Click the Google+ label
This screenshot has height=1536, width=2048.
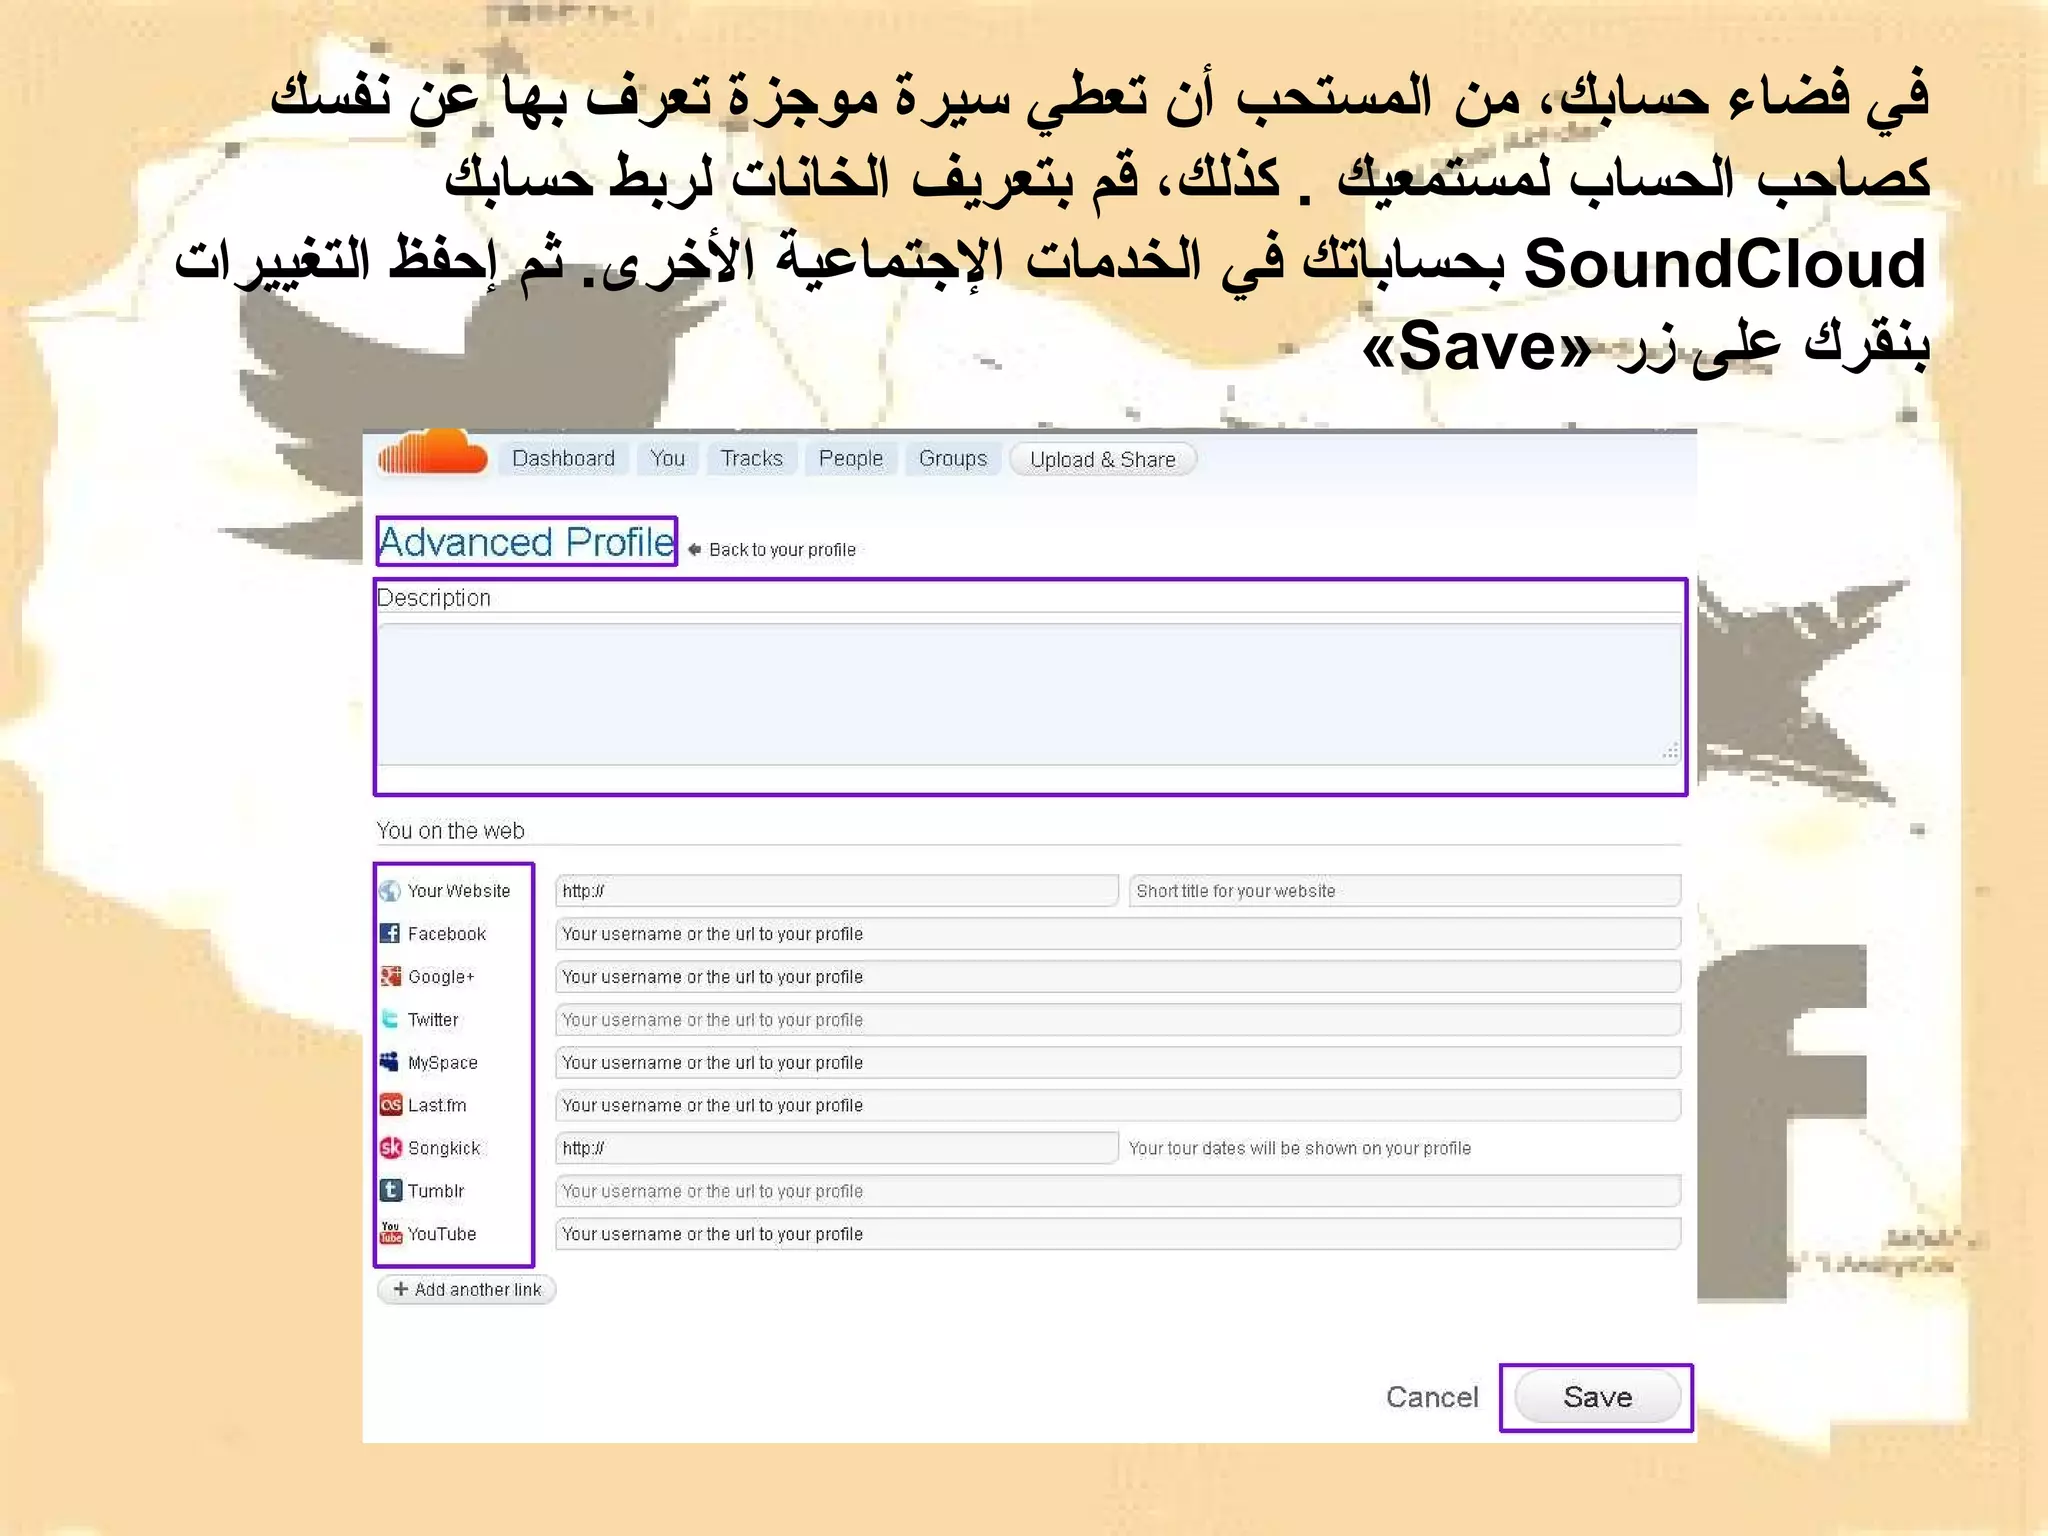click(441, 977)
